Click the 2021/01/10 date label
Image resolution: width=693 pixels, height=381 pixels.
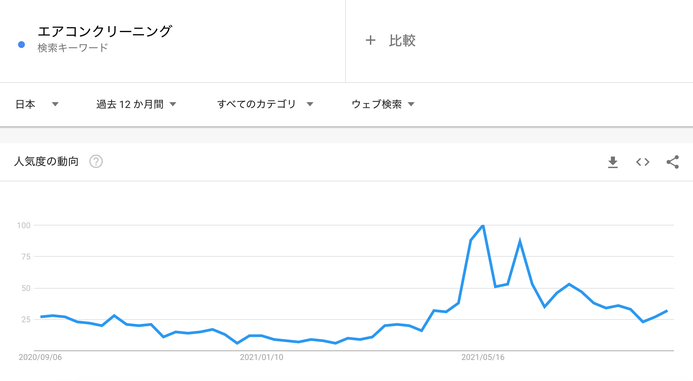[x=262, y=357]
